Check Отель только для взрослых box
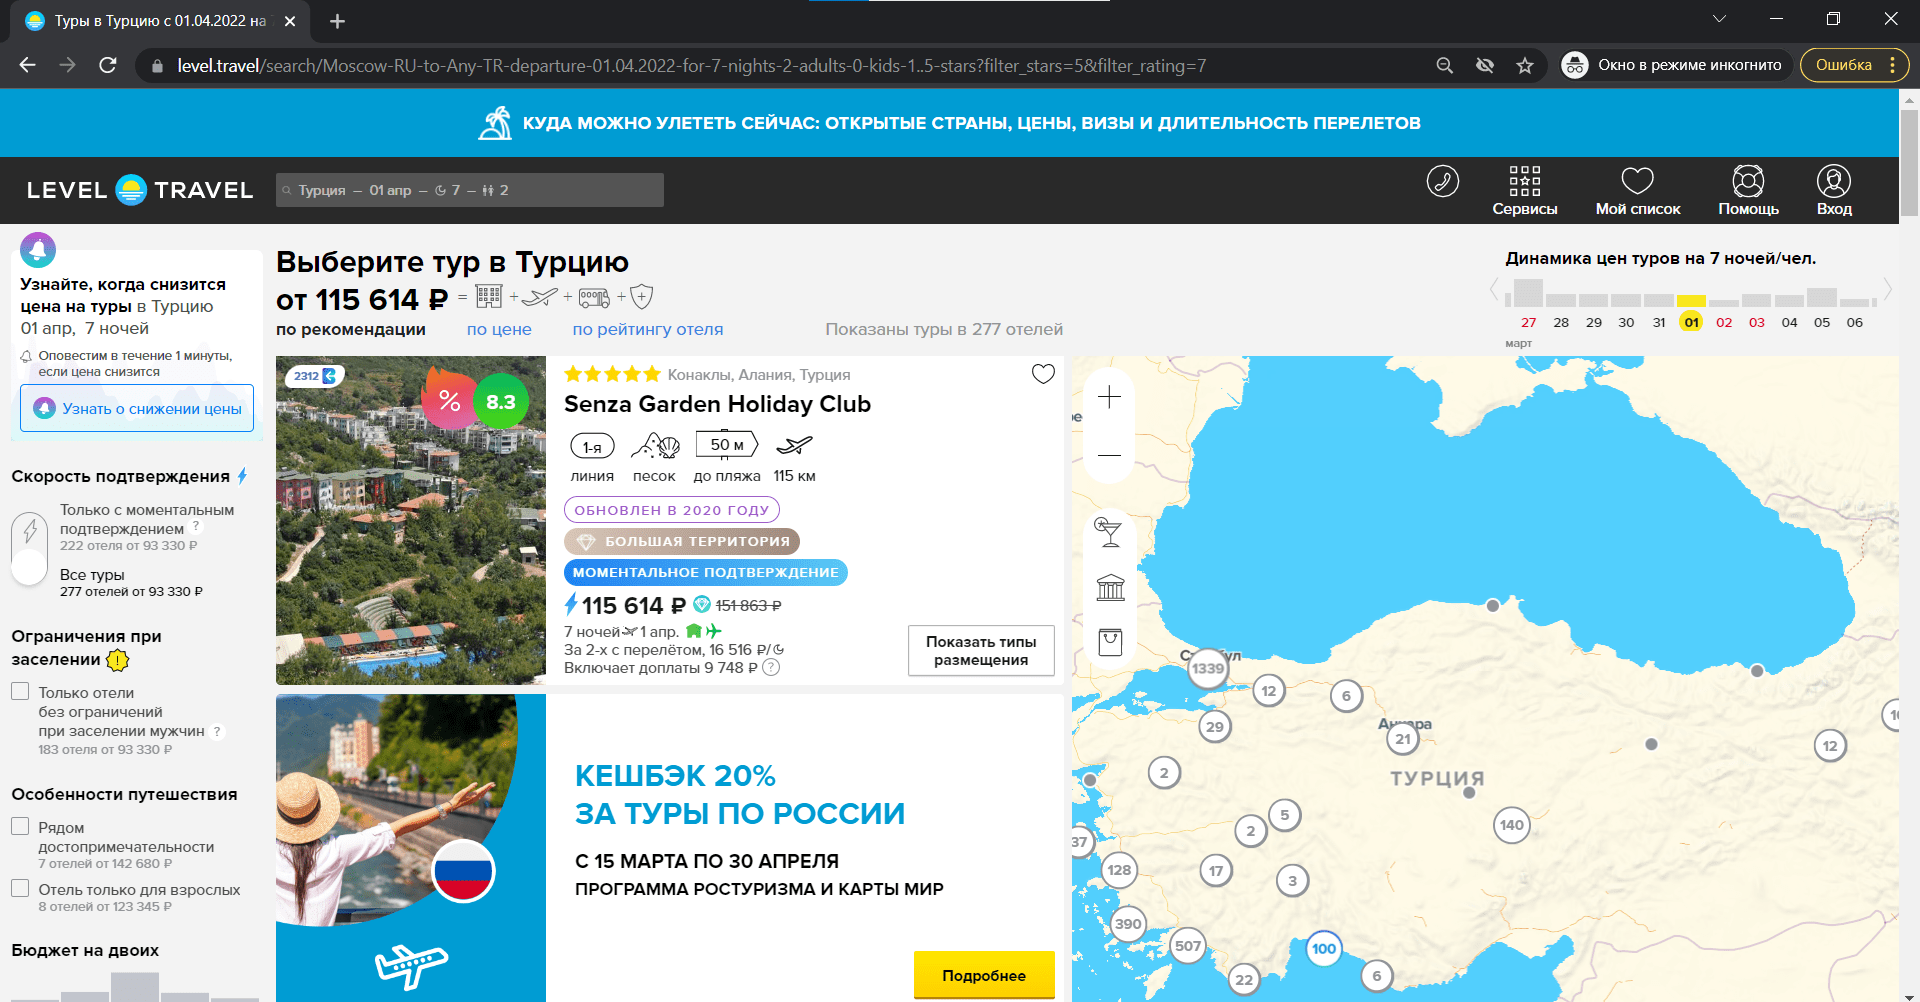 pyautogui.click(x=20, y=888)
